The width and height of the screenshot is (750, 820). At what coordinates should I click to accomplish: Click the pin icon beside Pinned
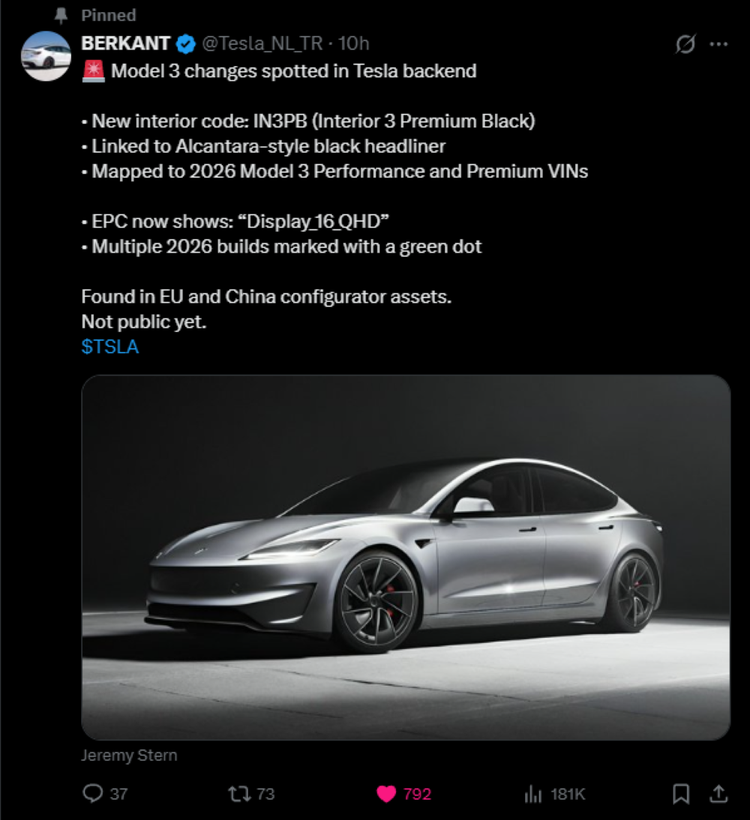click(x=60, y=16)
